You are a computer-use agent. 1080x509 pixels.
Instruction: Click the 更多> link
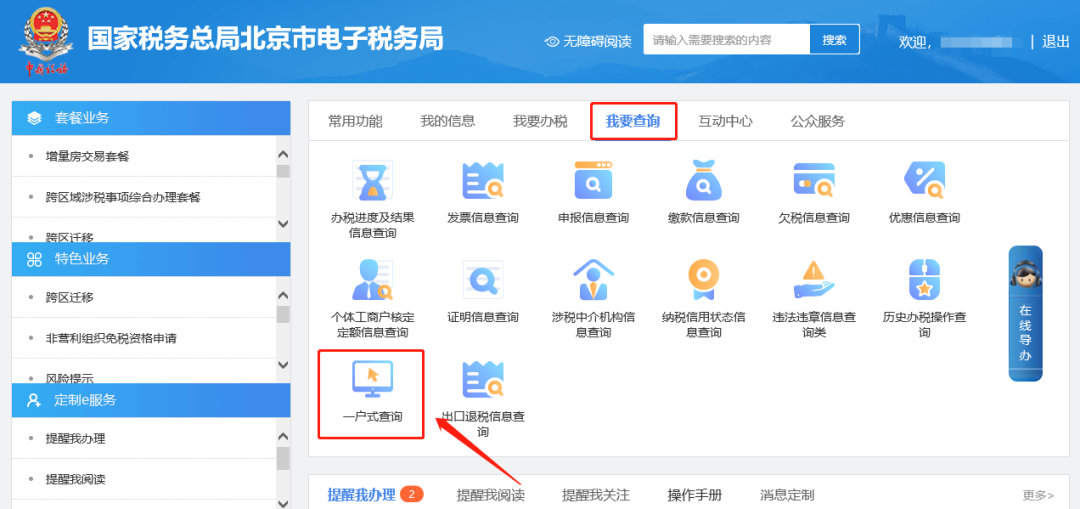pyautogui.click(x=1038, y=495)
